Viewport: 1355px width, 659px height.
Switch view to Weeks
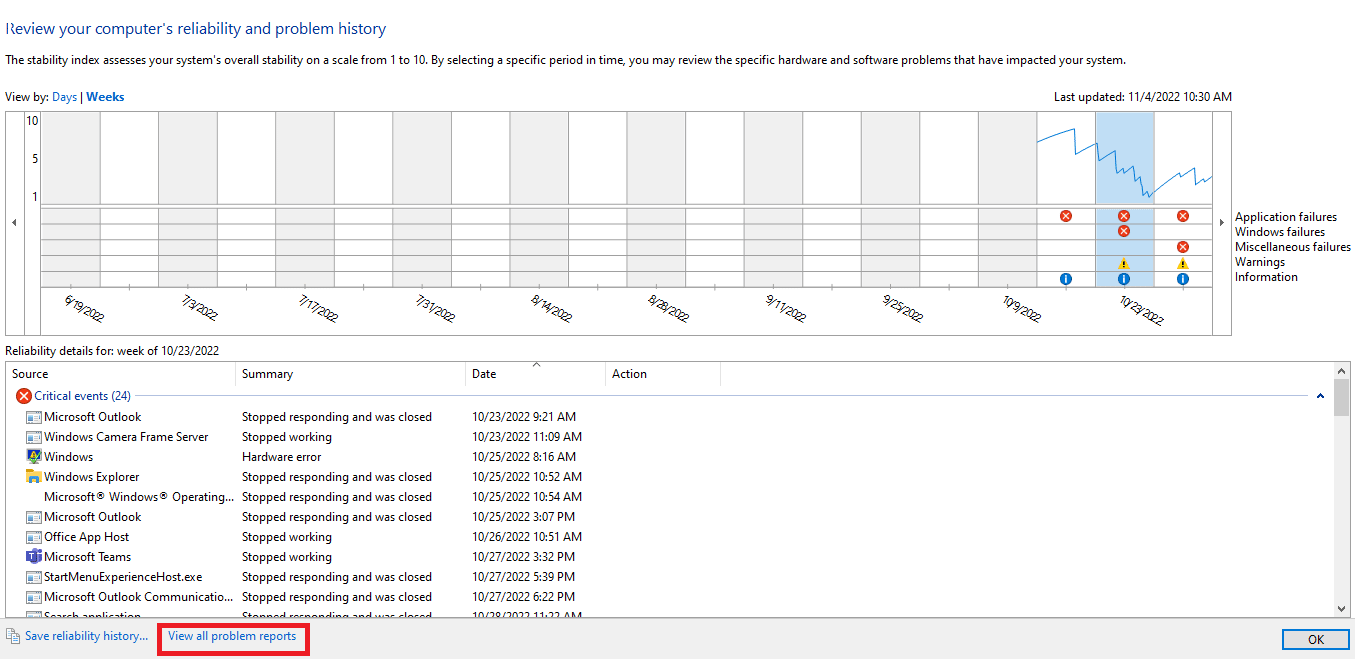tap(105, 97)
